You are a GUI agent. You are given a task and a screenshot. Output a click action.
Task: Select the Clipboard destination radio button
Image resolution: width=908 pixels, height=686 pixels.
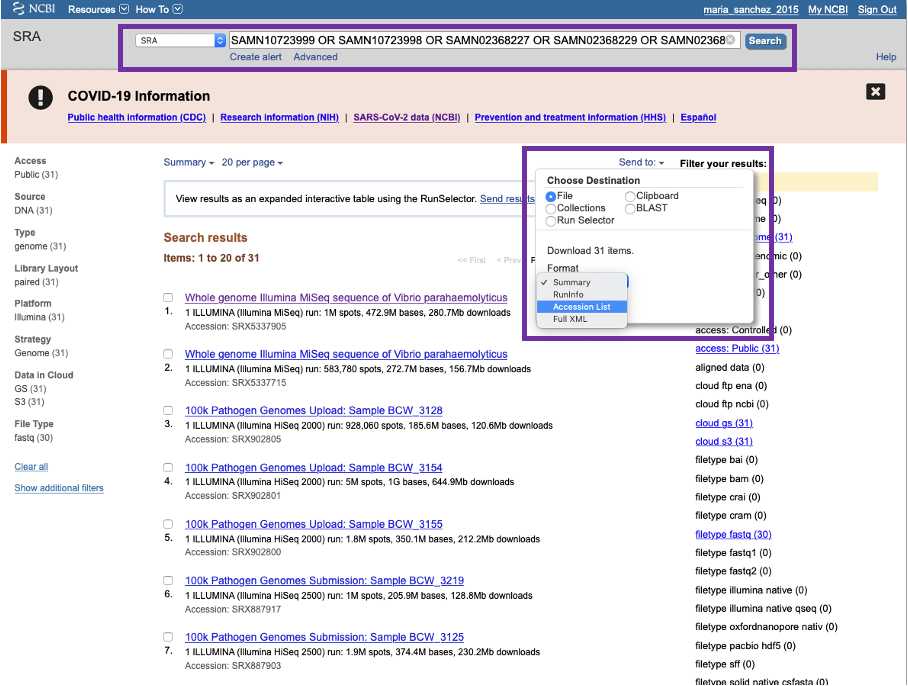[x=630, y=196]
